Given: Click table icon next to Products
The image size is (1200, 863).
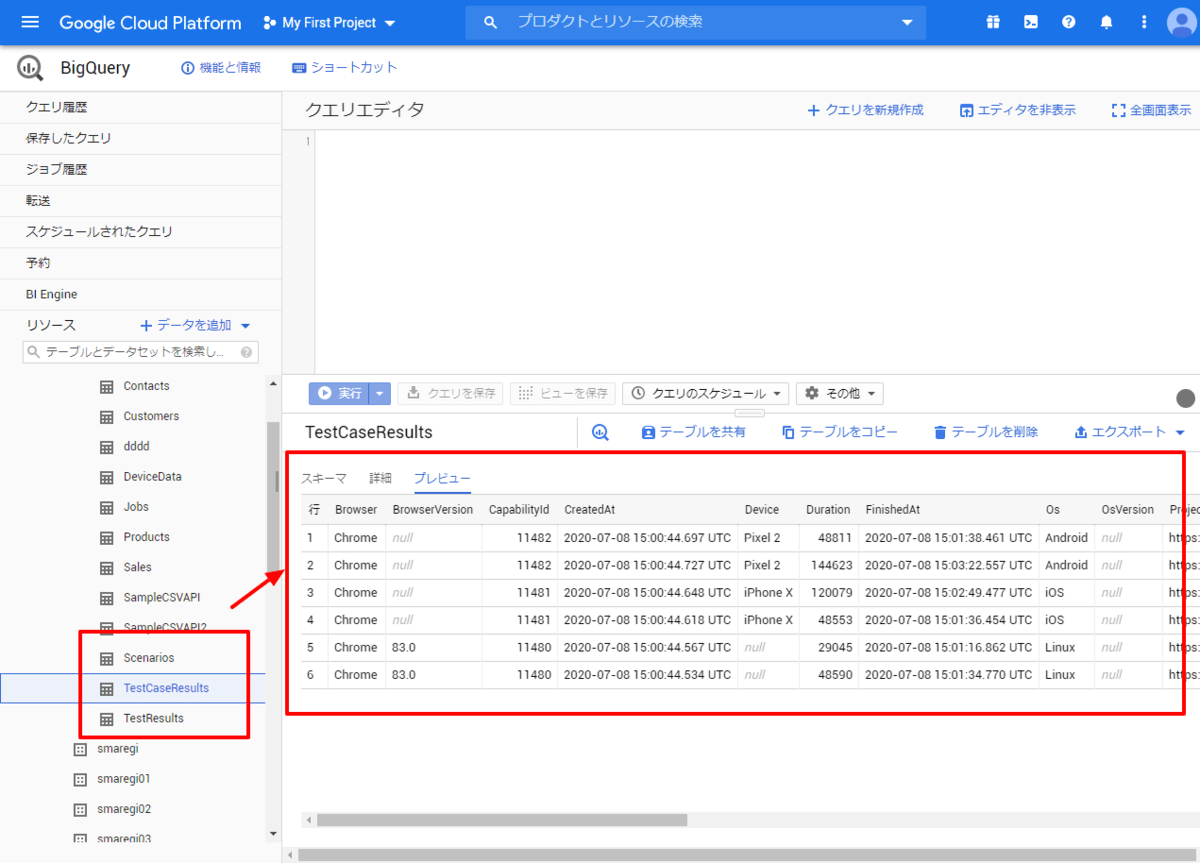Looking at the screenshot, I should click(x=106, y=537).
